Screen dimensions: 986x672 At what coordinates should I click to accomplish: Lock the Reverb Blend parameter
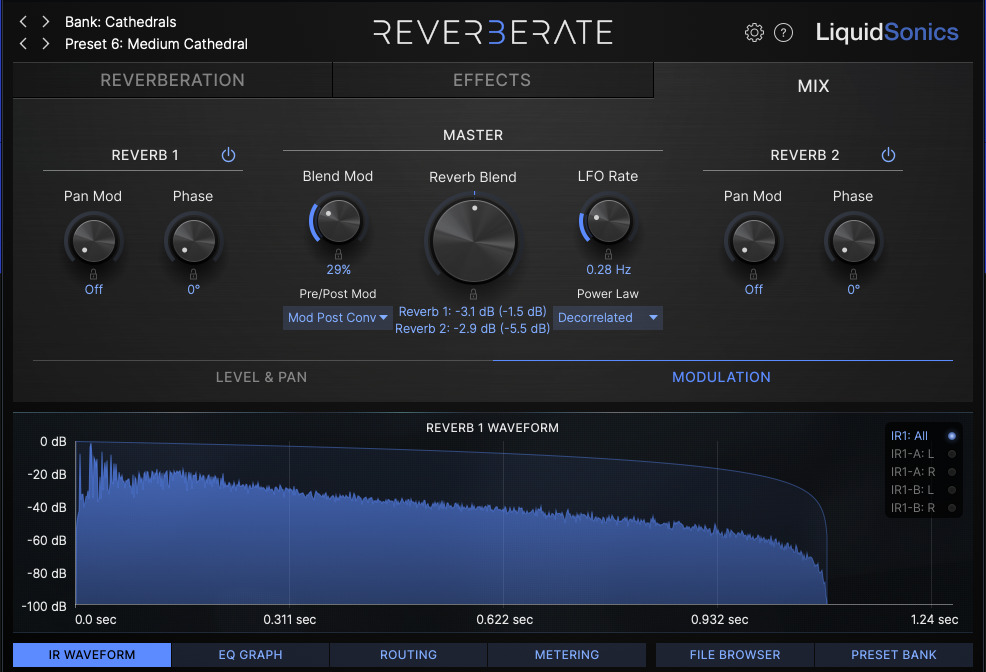tap(473, 294)
